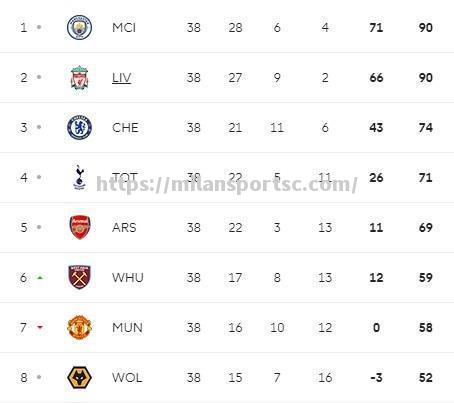The width and height of the screenshot is (454, 403).
Task: Click the Arsenal cannon badge
Action: coord(80,227)
